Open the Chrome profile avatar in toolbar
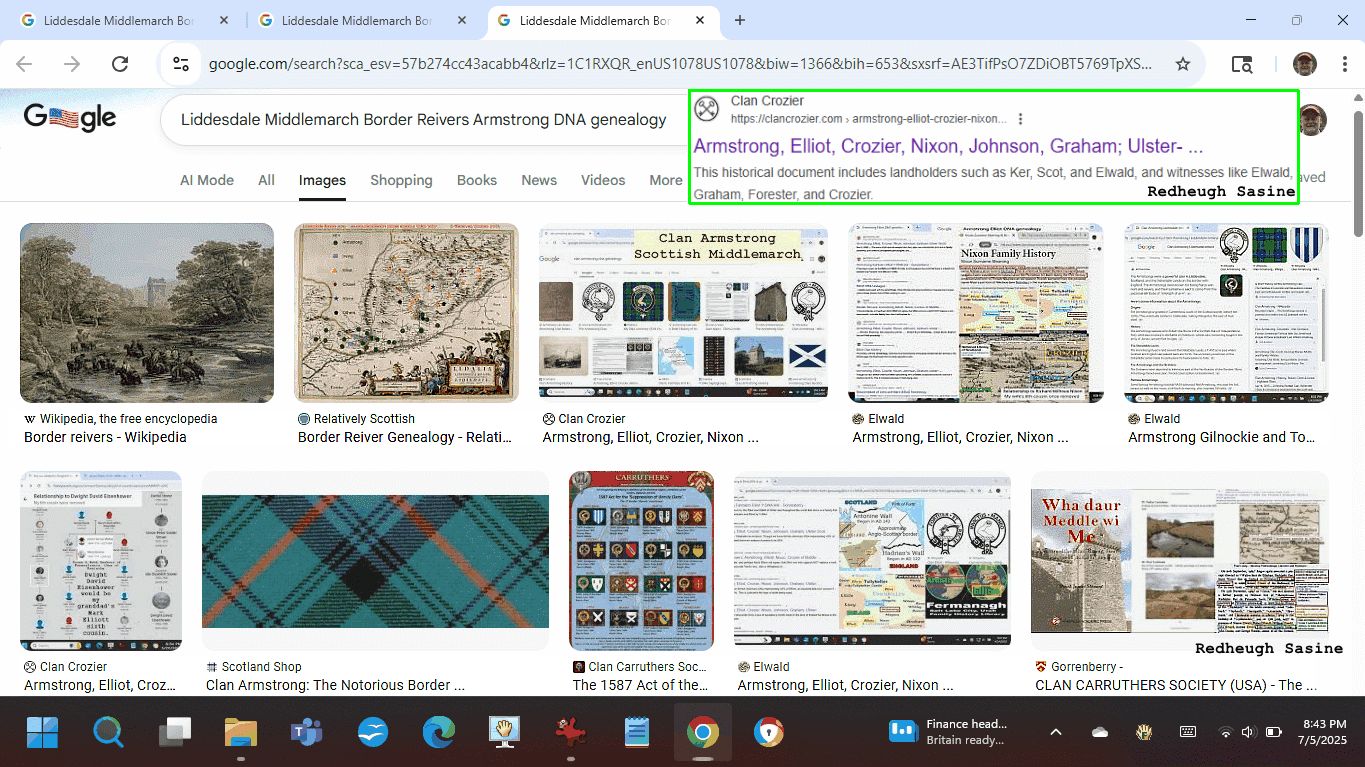1365x767 pixels. coord(1304,64)
